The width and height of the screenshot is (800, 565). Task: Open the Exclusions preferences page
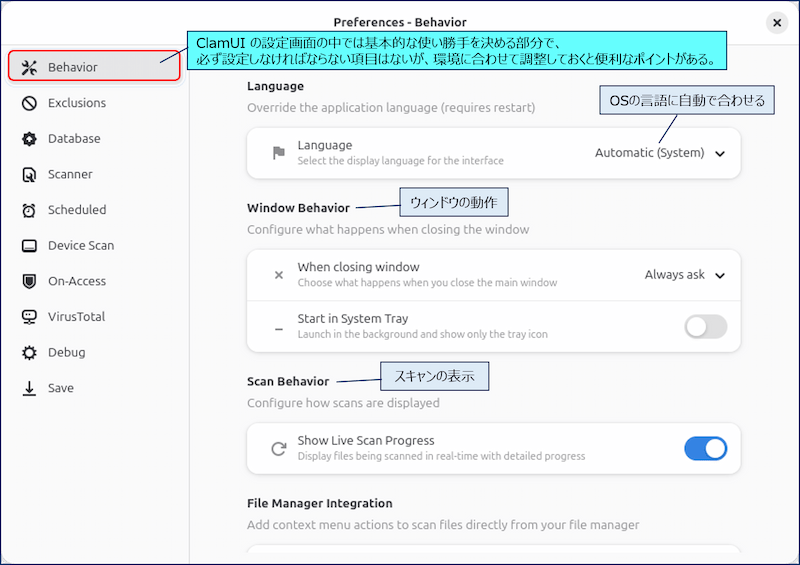[x=94, y=103]
